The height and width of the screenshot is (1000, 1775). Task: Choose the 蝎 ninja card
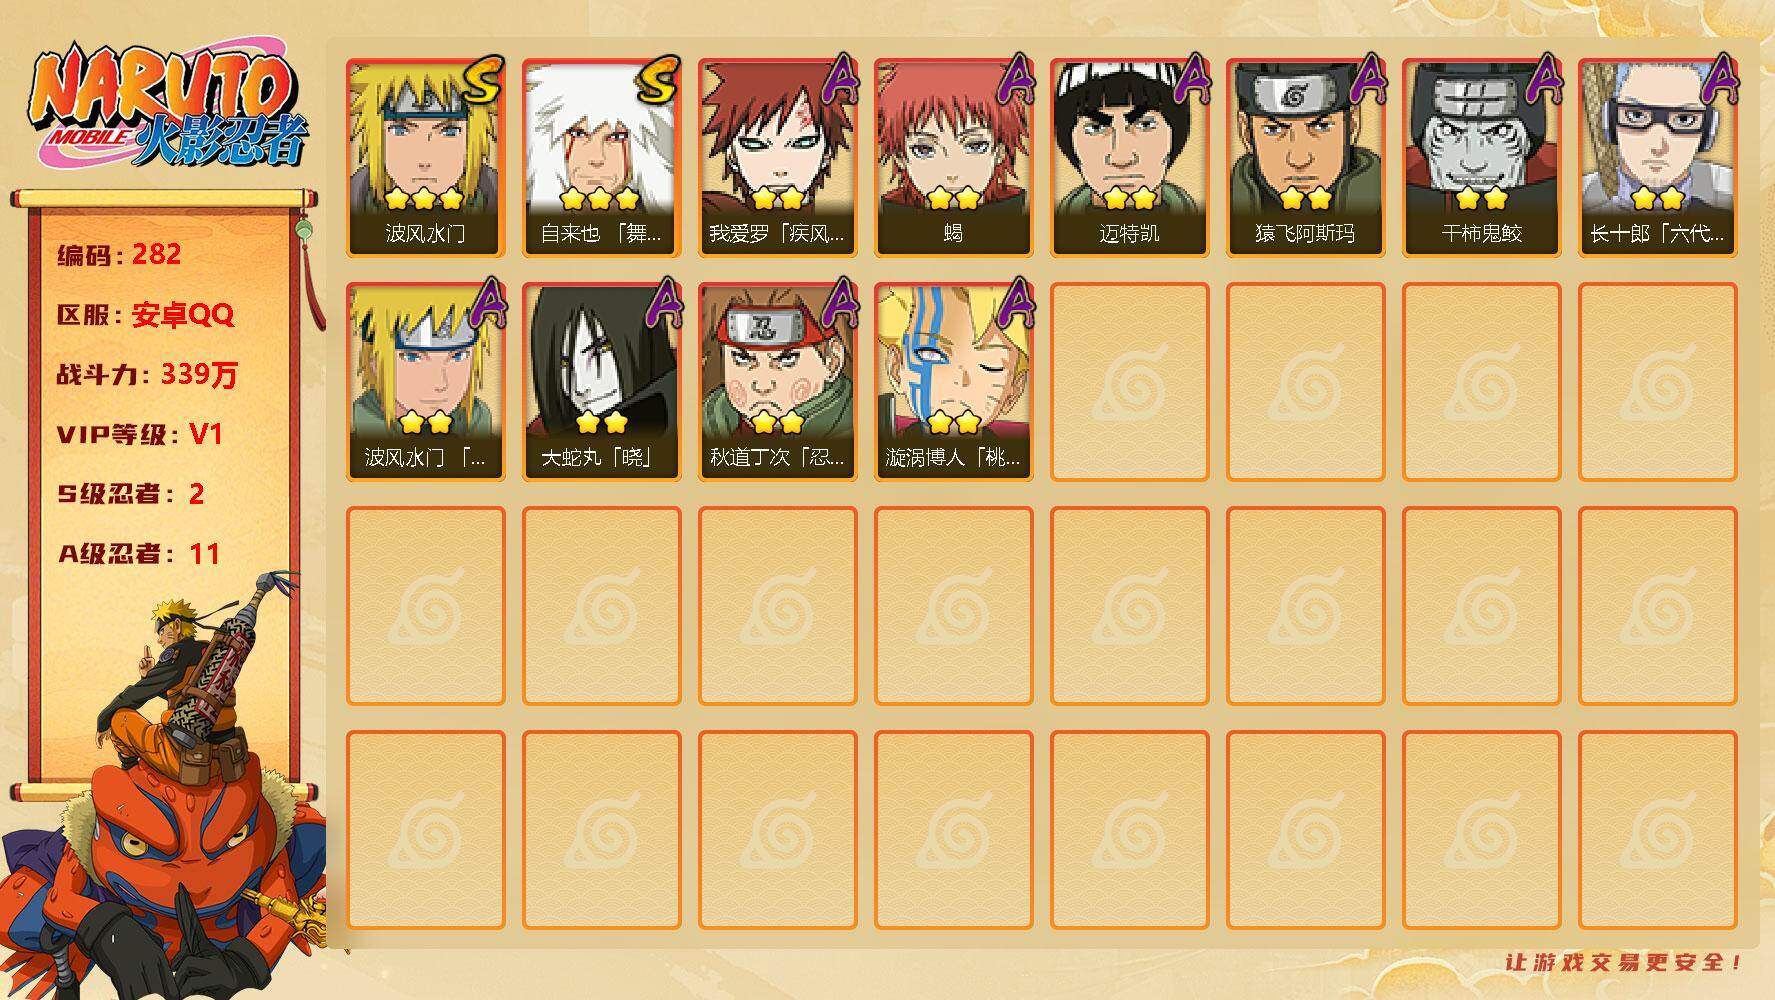pyautogui.click(x=954, y=158)
